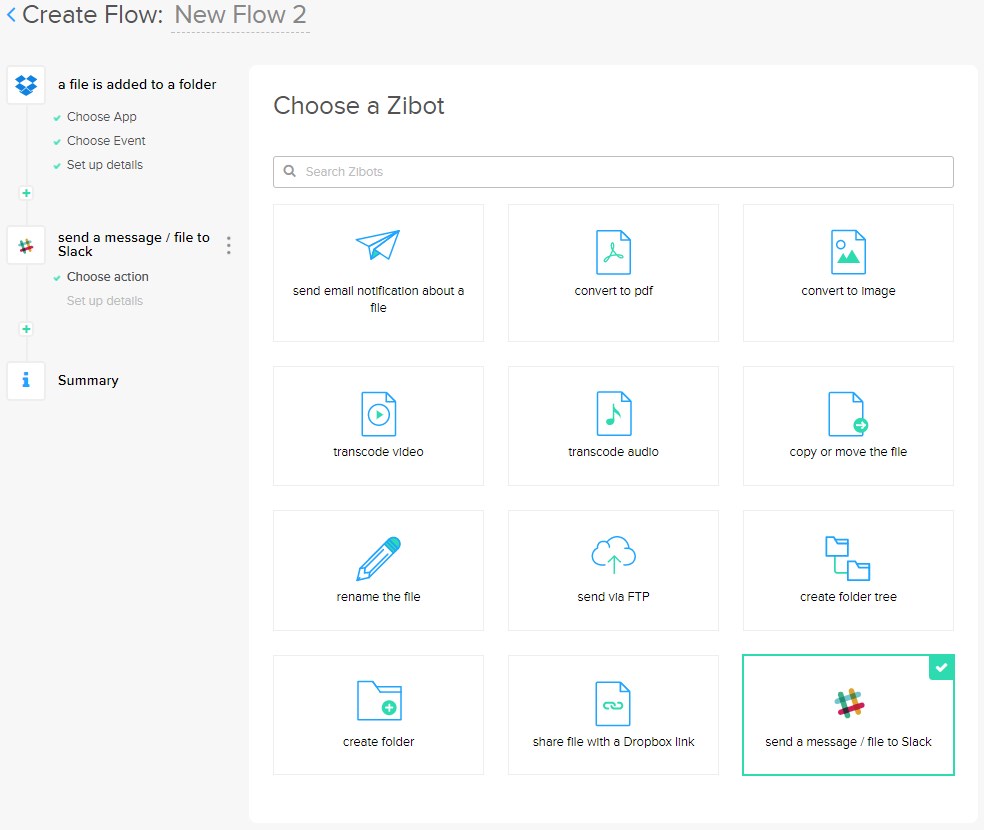Screen dimensions: 984x830
Task: Open the Choose App step
Action: (x=101, y=117)
